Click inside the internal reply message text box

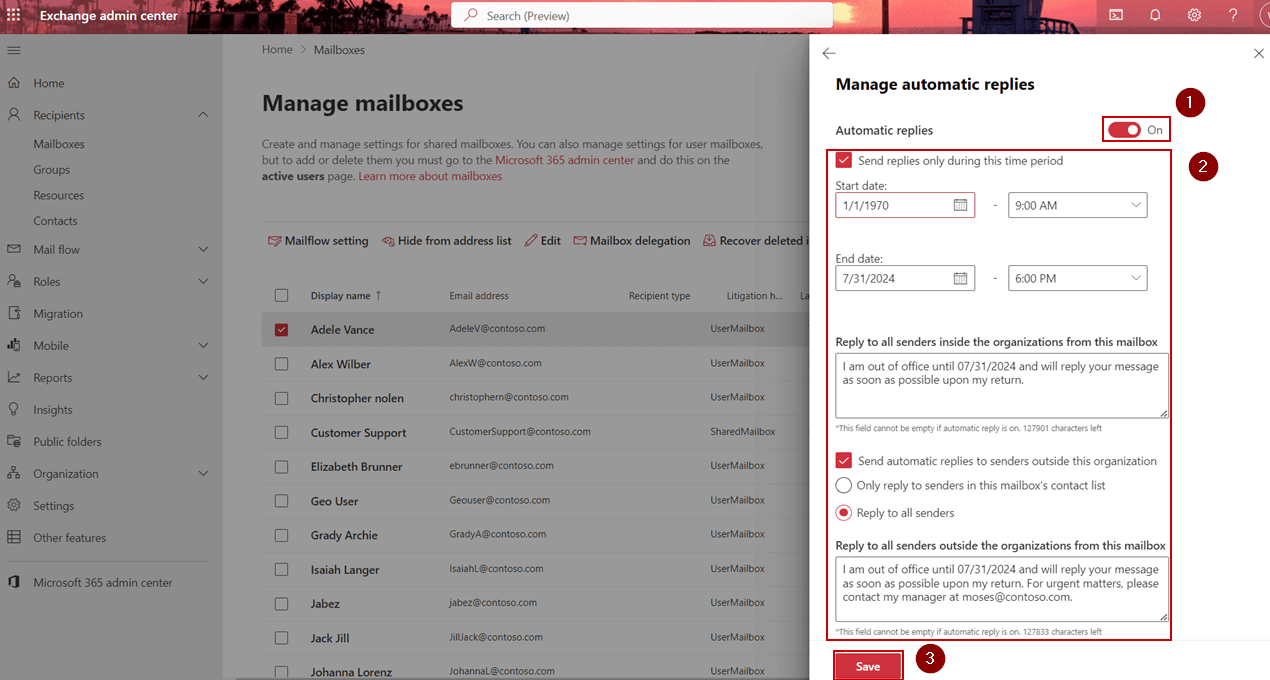[1001, 385]
